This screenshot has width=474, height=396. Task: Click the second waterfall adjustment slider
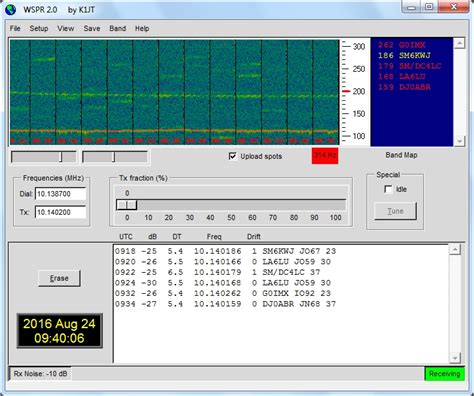point(115,157)
